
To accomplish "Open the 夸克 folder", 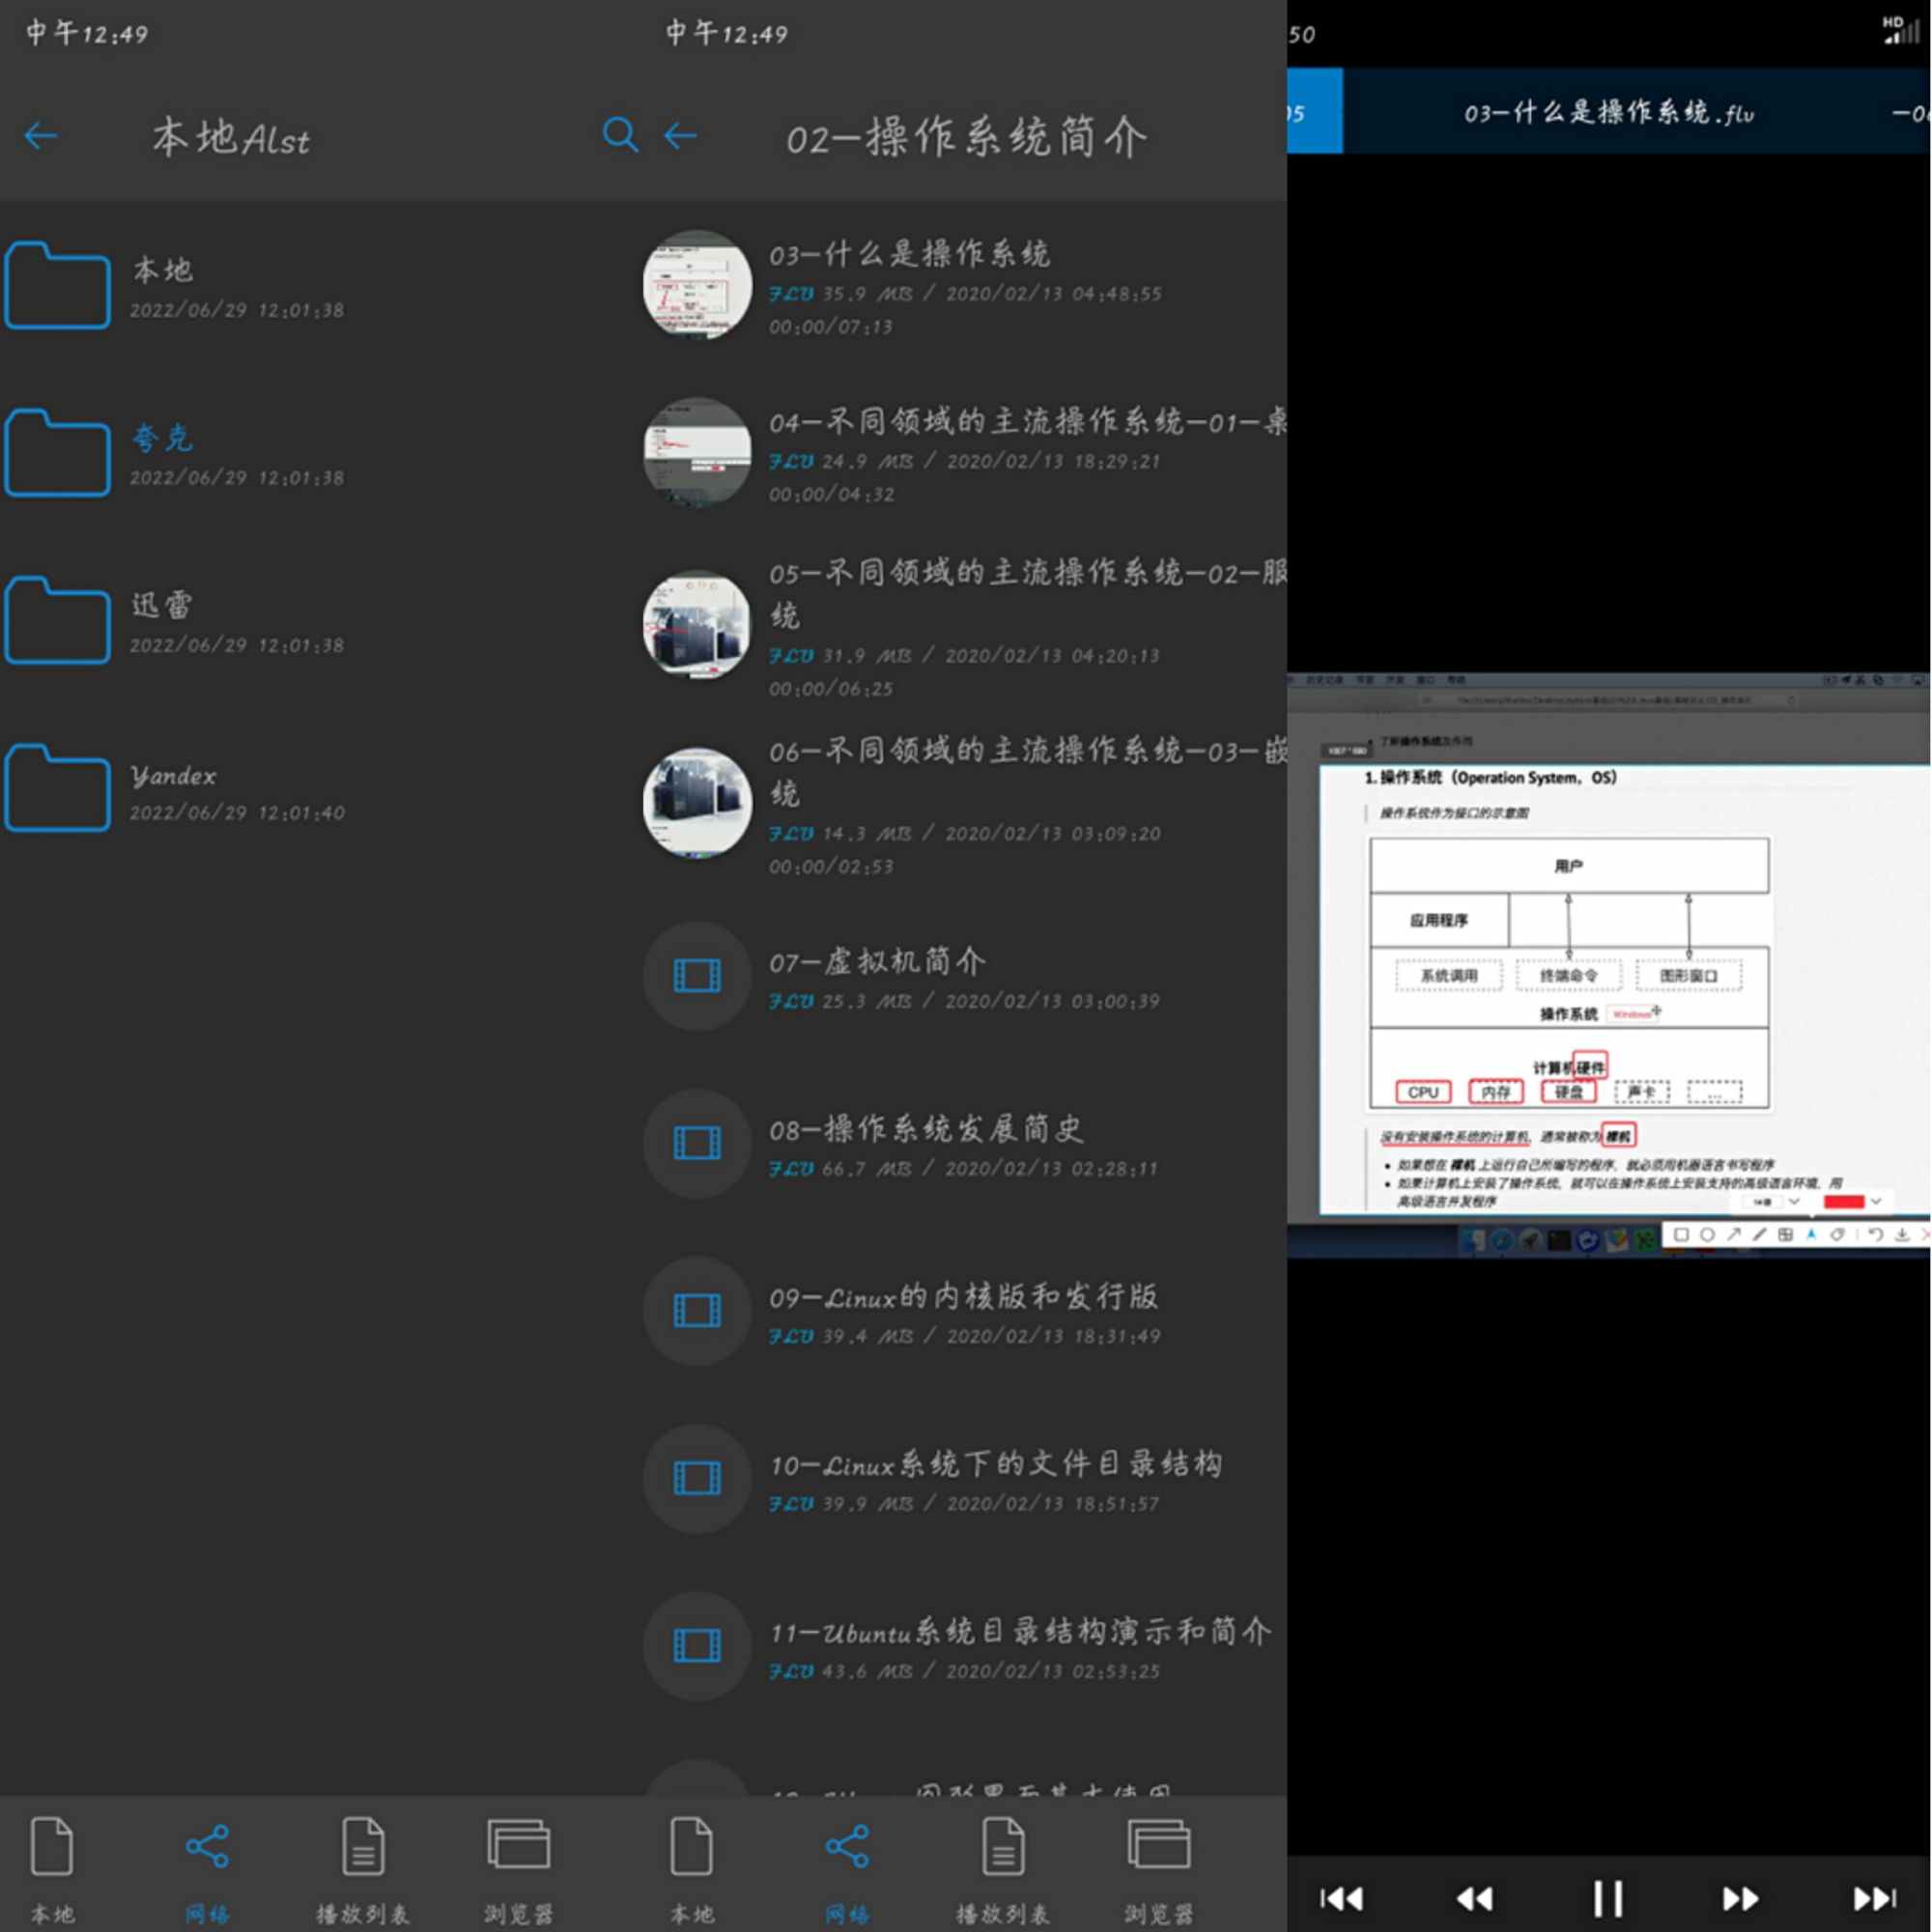I will [x=162, y=438].
